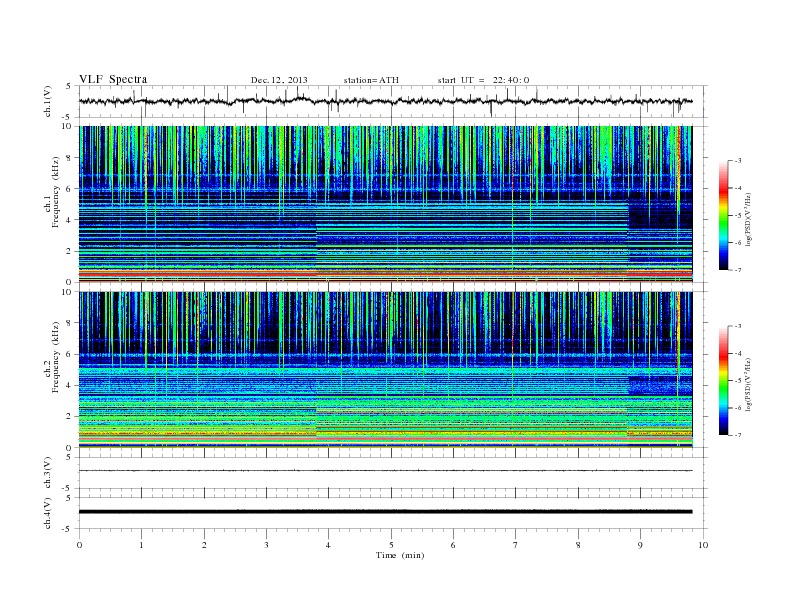
Task: Click the "ch.4(V)" axis label
Action: click(48, 513)
